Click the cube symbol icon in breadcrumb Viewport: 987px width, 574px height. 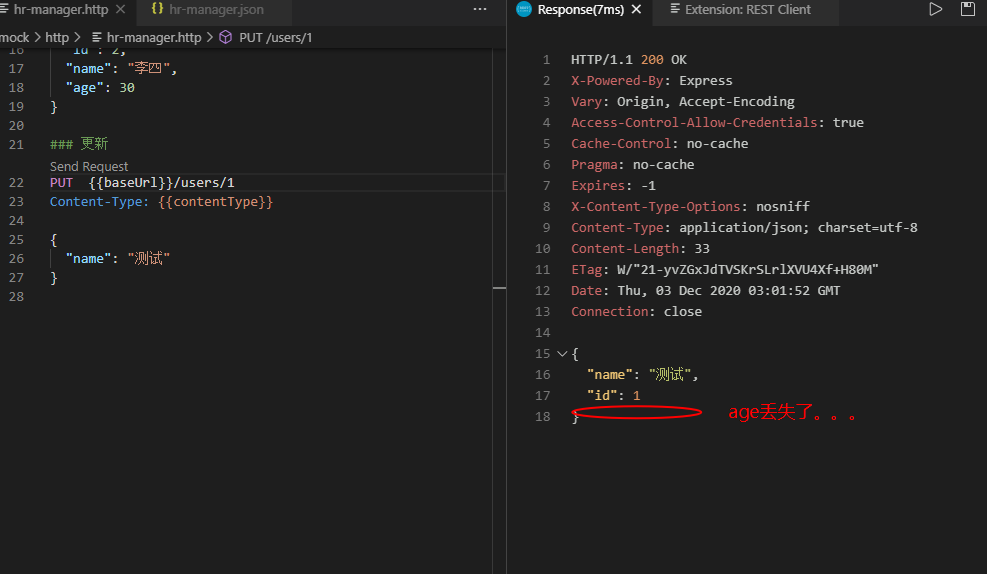pyautogui.click(x=225, y=37)
